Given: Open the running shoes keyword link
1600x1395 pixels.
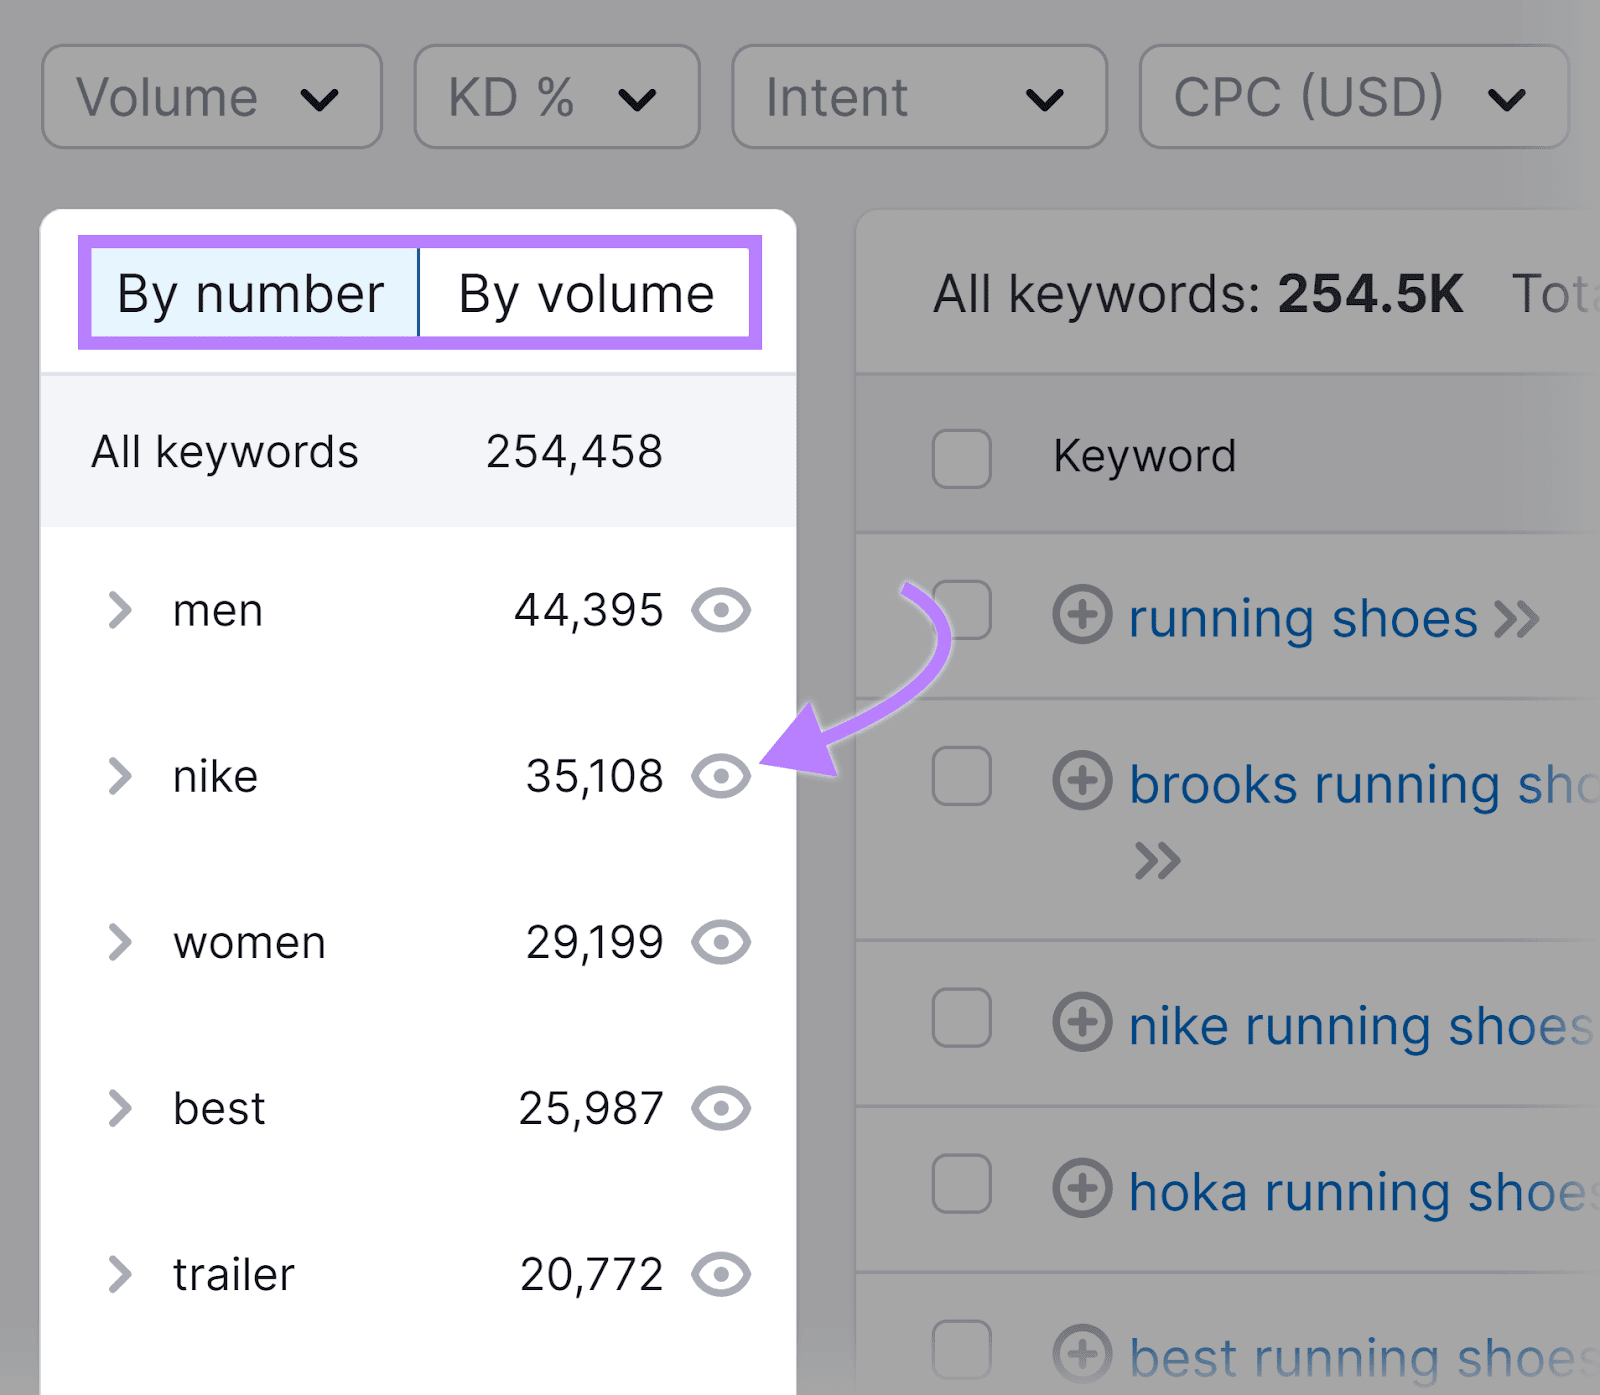Looking at the screenshot, I should pos(1303,619).
